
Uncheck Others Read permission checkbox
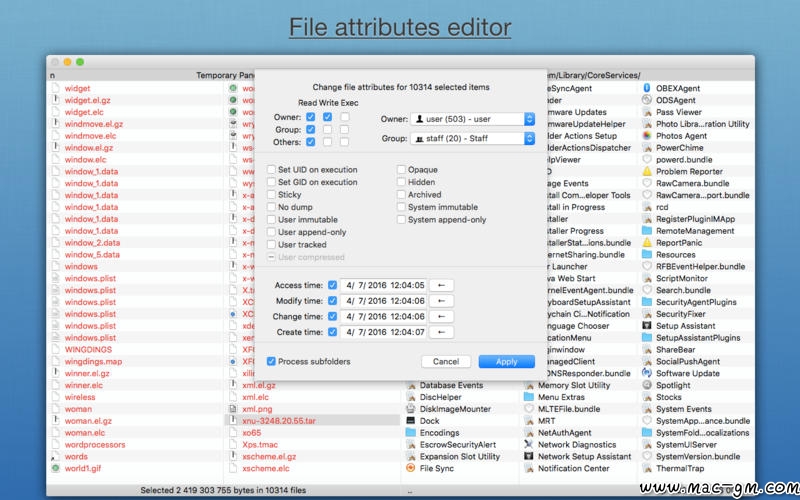point(310,142)
